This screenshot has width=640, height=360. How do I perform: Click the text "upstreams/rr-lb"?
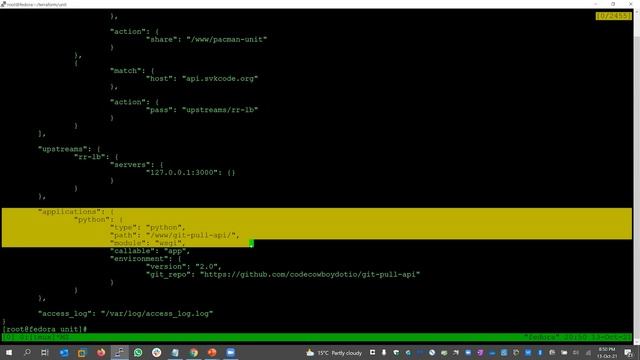(x=220, y=110)
